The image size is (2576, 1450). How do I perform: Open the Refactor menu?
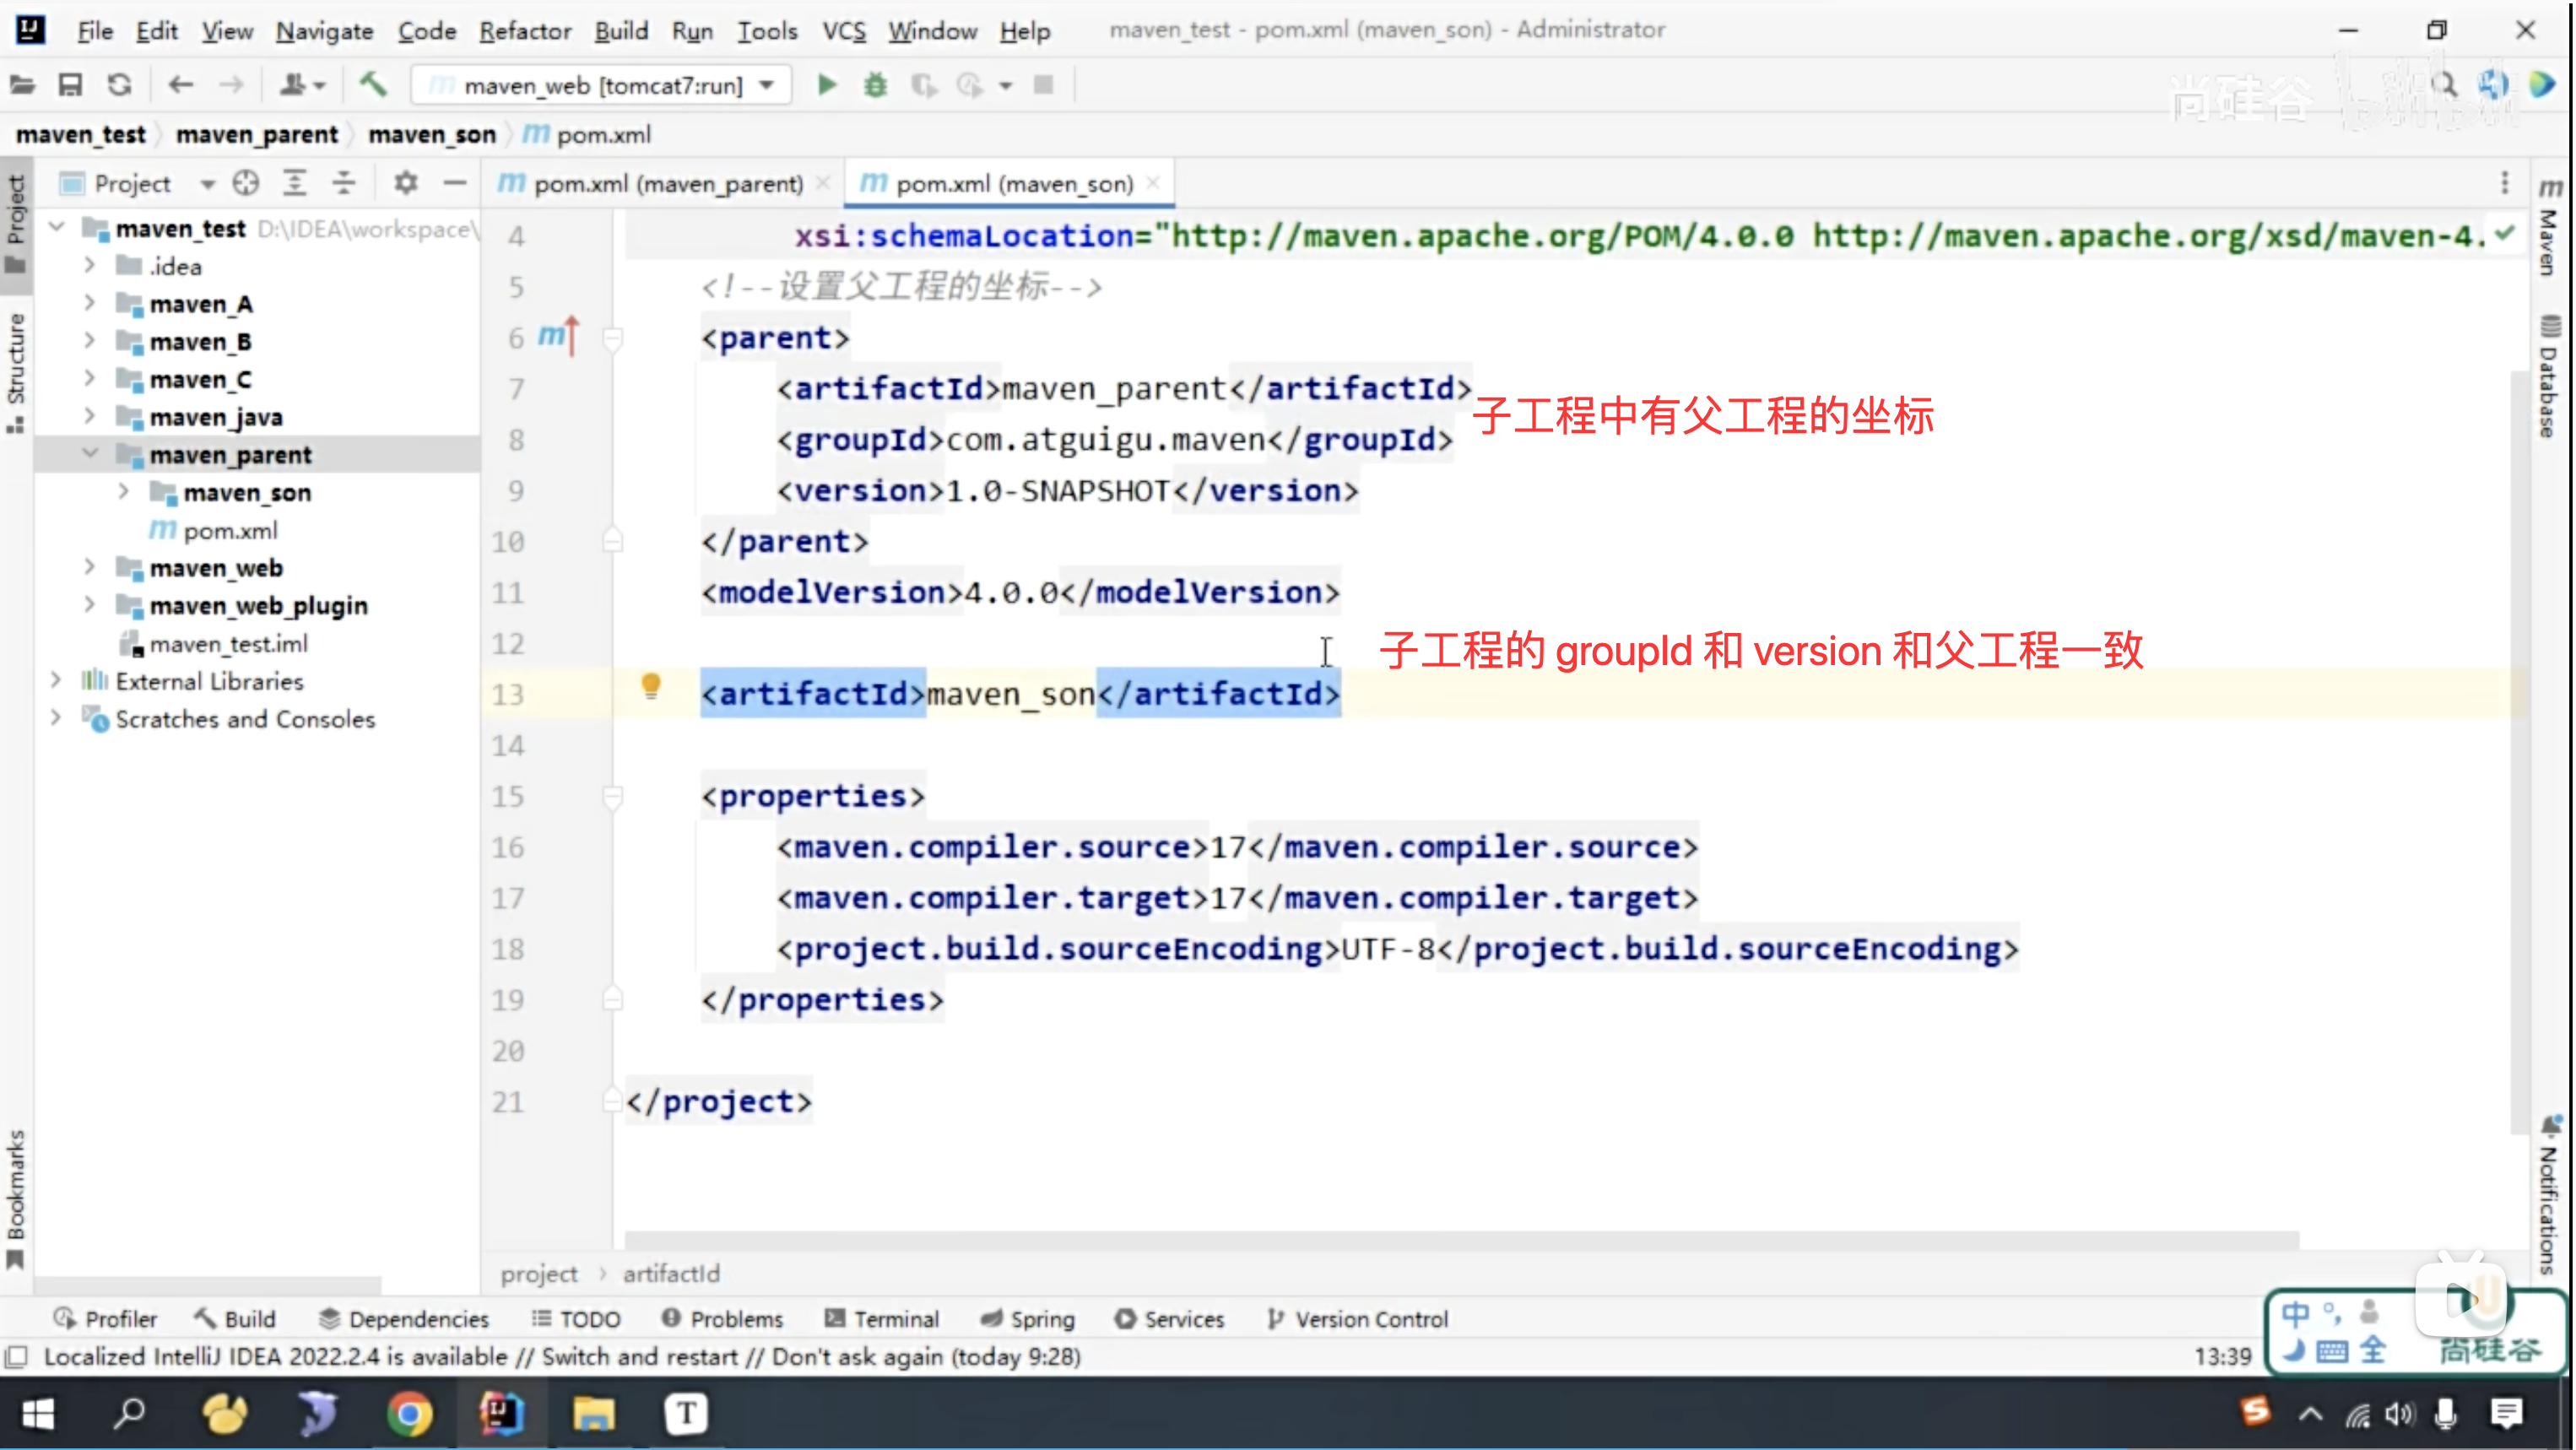point(524,31)
